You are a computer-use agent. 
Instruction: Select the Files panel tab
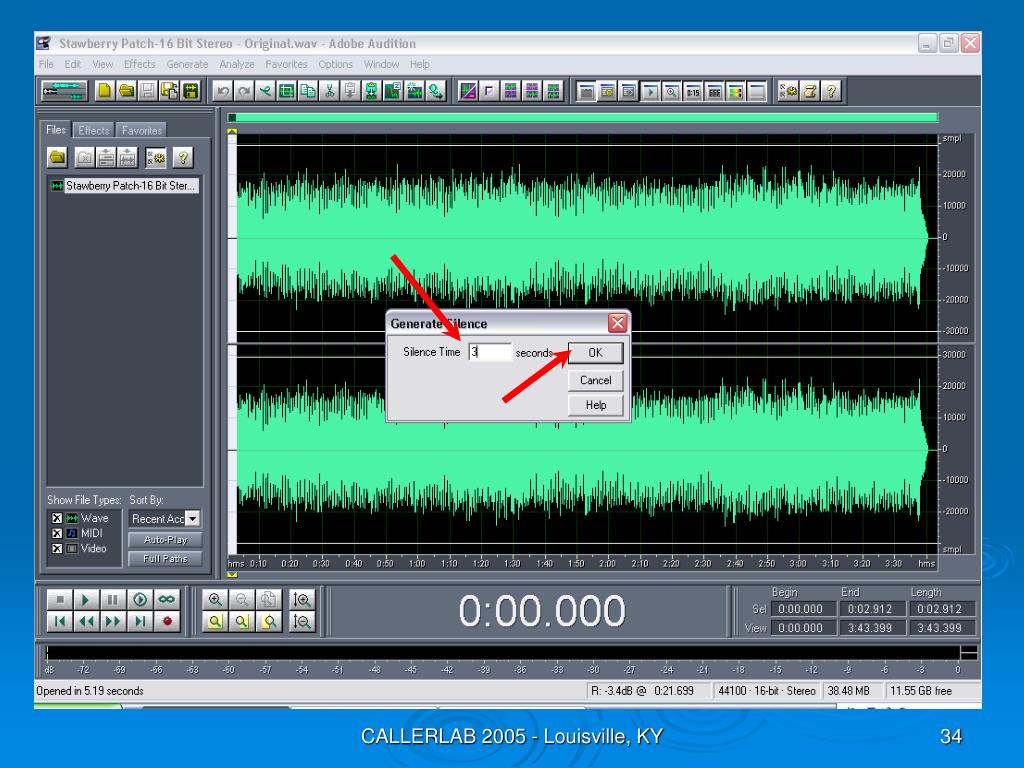coord(56,129)
